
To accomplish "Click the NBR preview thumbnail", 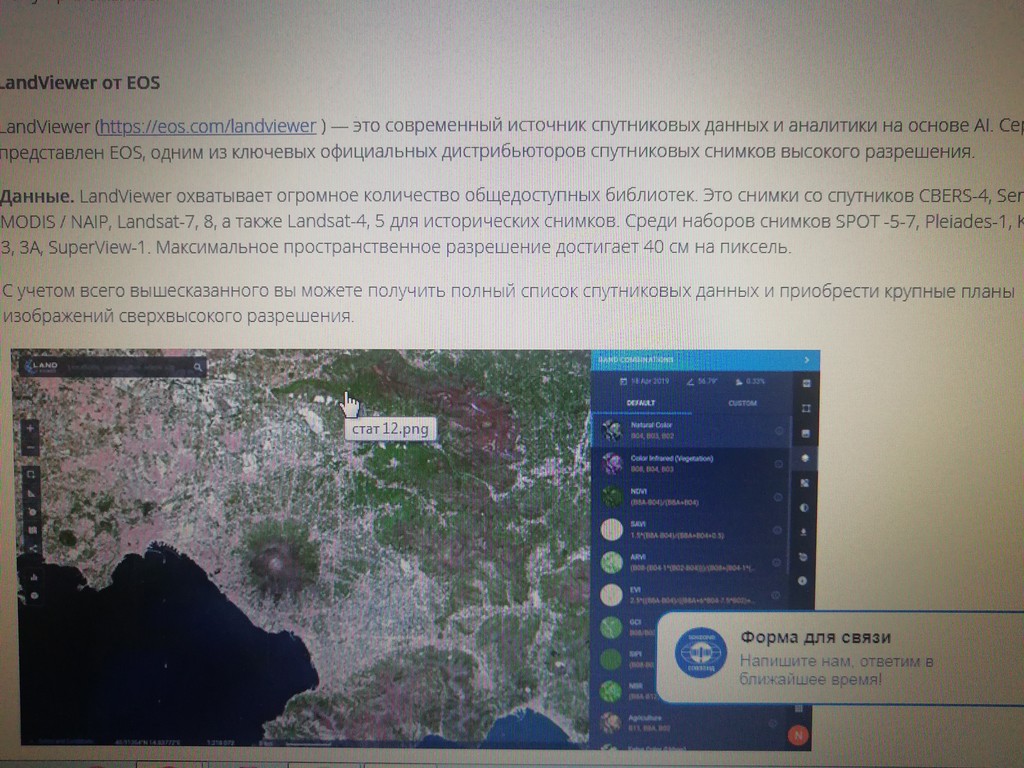I will 611,691.
